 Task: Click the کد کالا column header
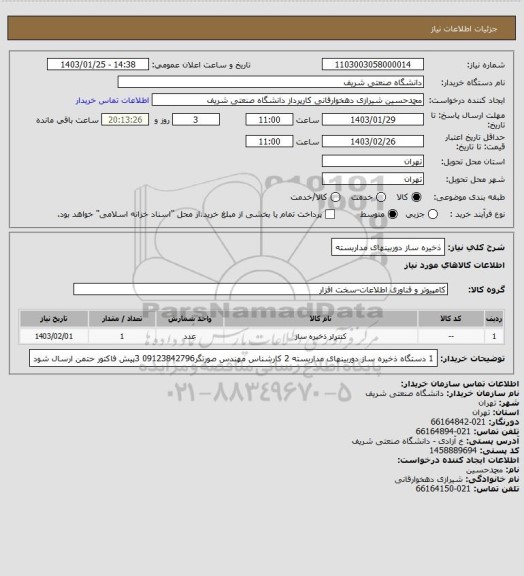coord(451,318)
